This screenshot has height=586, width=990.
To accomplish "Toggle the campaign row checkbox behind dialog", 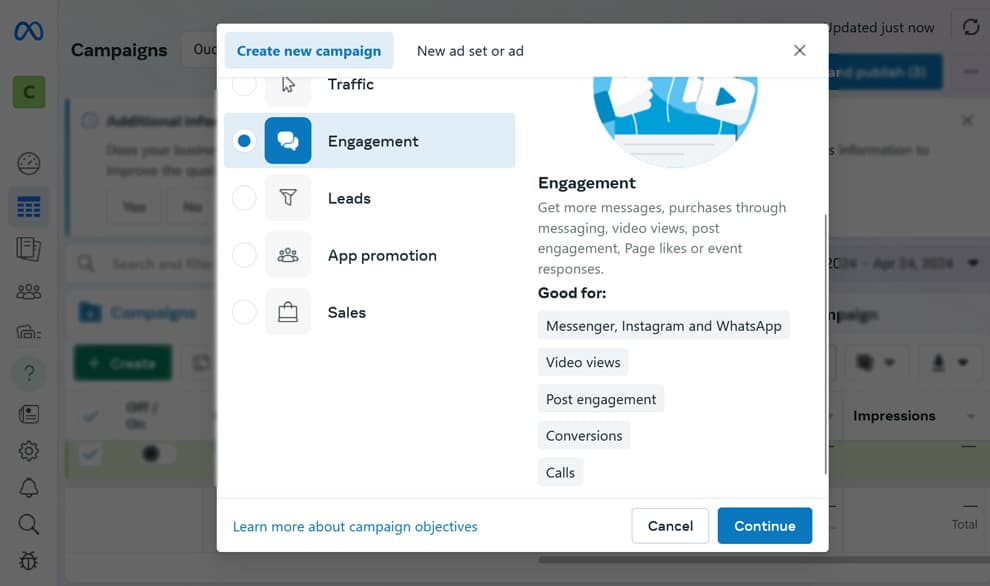I will (90, 453).
